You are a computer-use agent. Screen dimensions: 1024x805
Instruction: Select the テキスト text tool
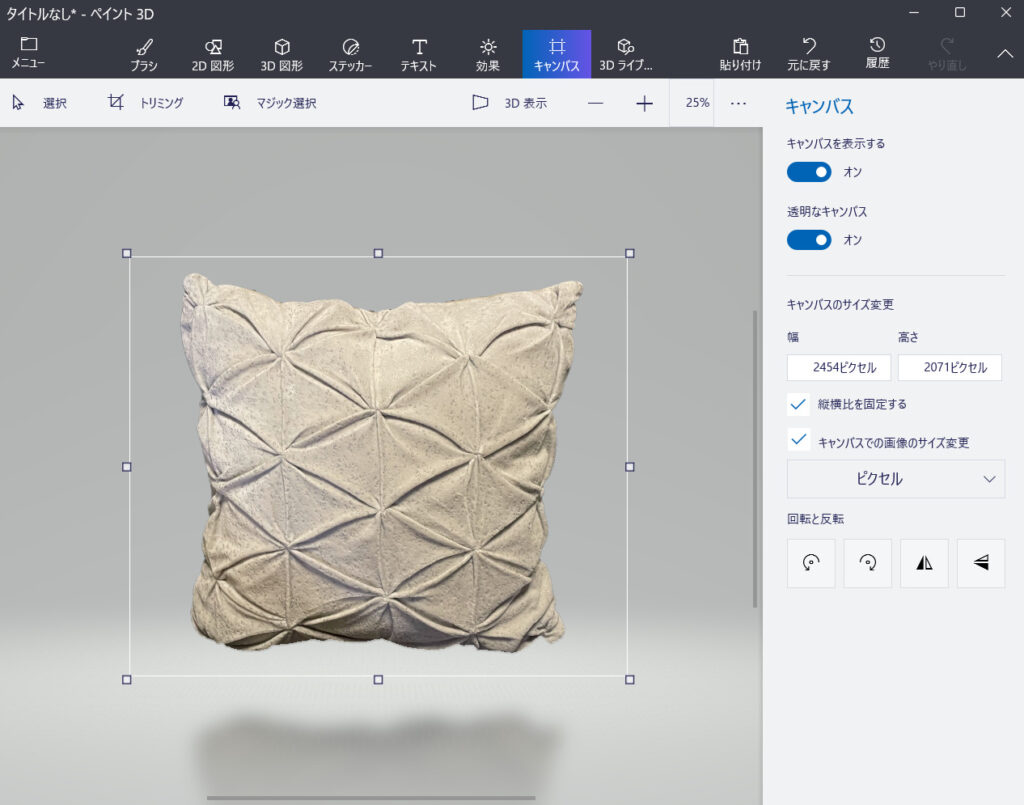[419, 55]
